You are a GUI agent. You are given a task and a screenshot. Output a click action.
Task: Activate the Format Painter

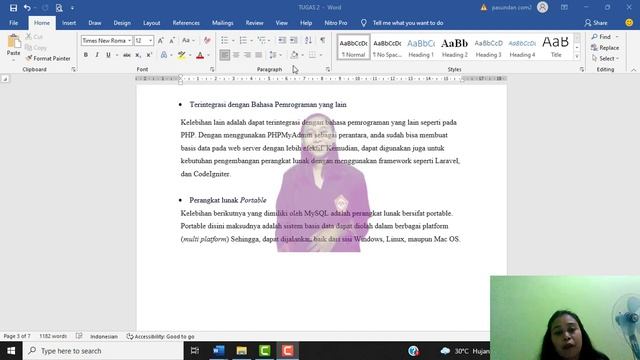pos(48,58)
